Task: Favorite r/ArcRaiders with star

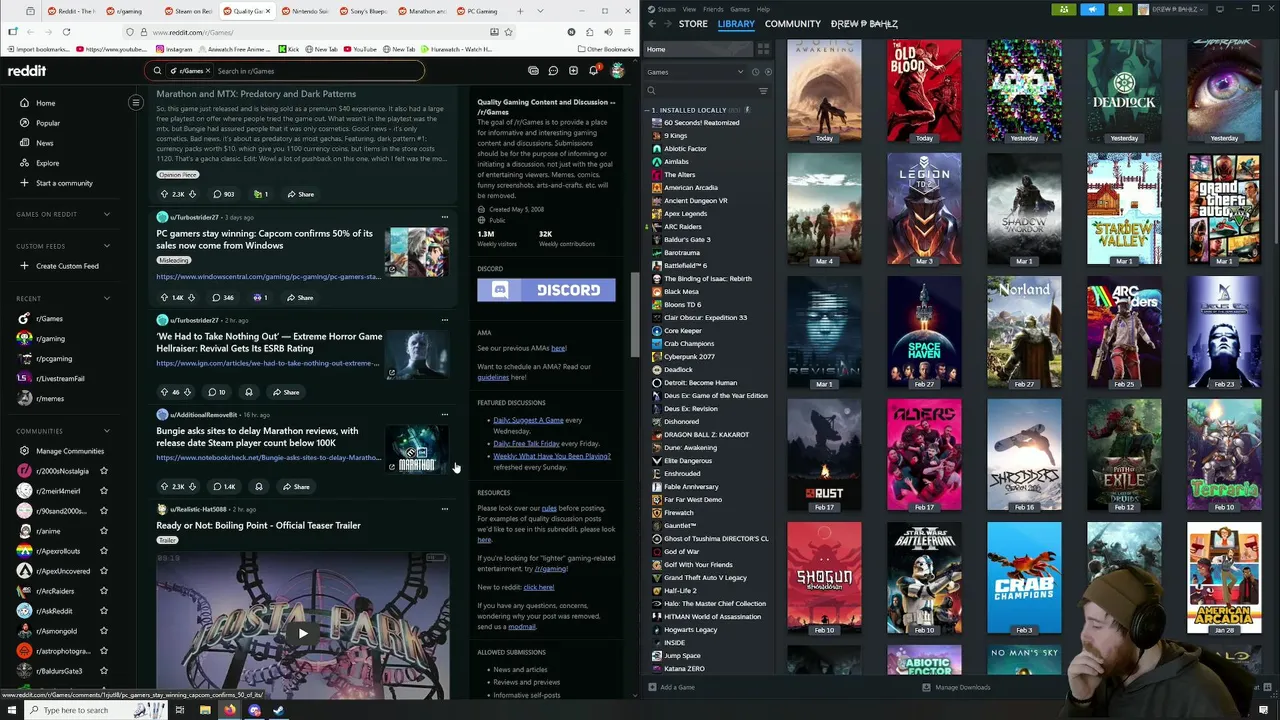Action: pos(103,591)
